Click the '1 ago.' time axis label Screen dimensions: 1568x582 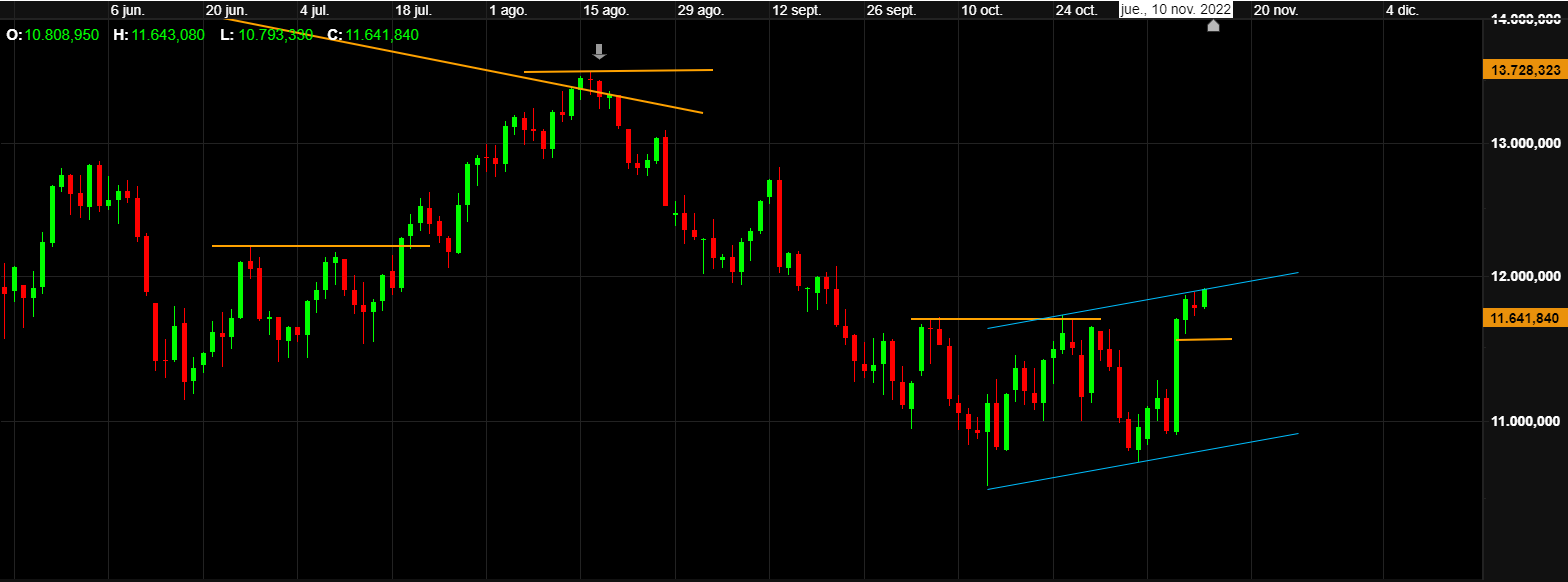pos(508,10)
